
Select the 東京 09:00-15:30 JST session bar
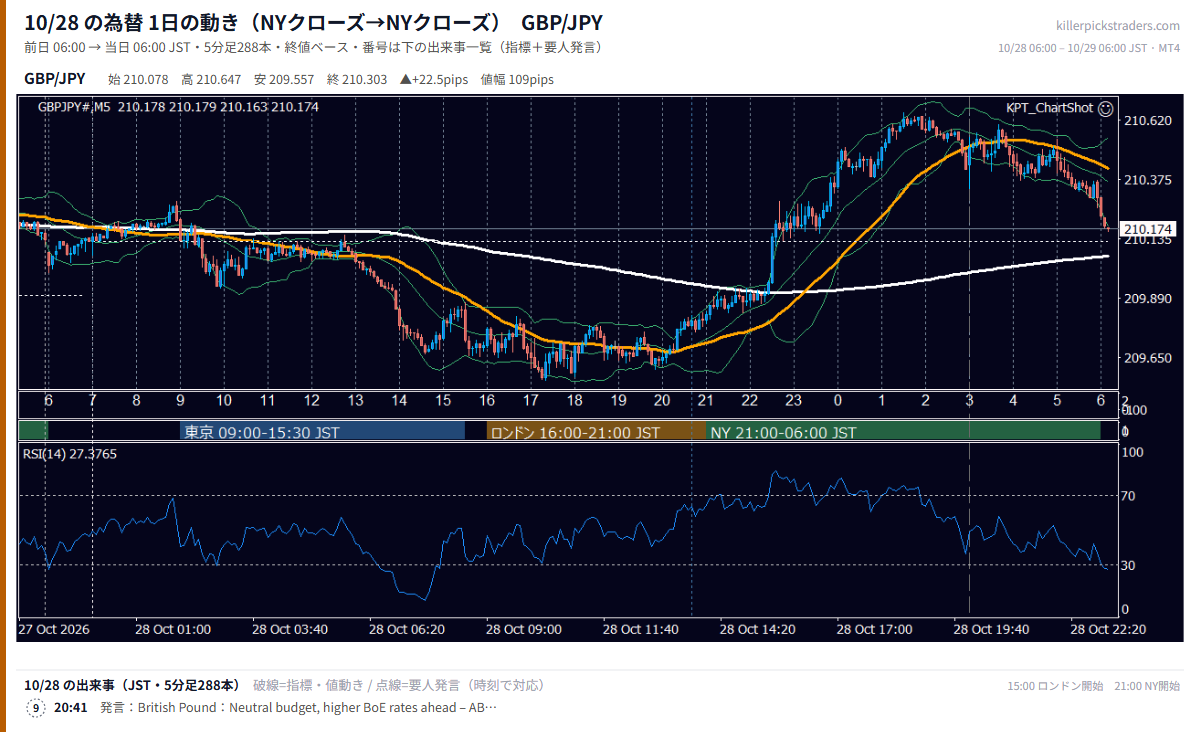(323, 432)
